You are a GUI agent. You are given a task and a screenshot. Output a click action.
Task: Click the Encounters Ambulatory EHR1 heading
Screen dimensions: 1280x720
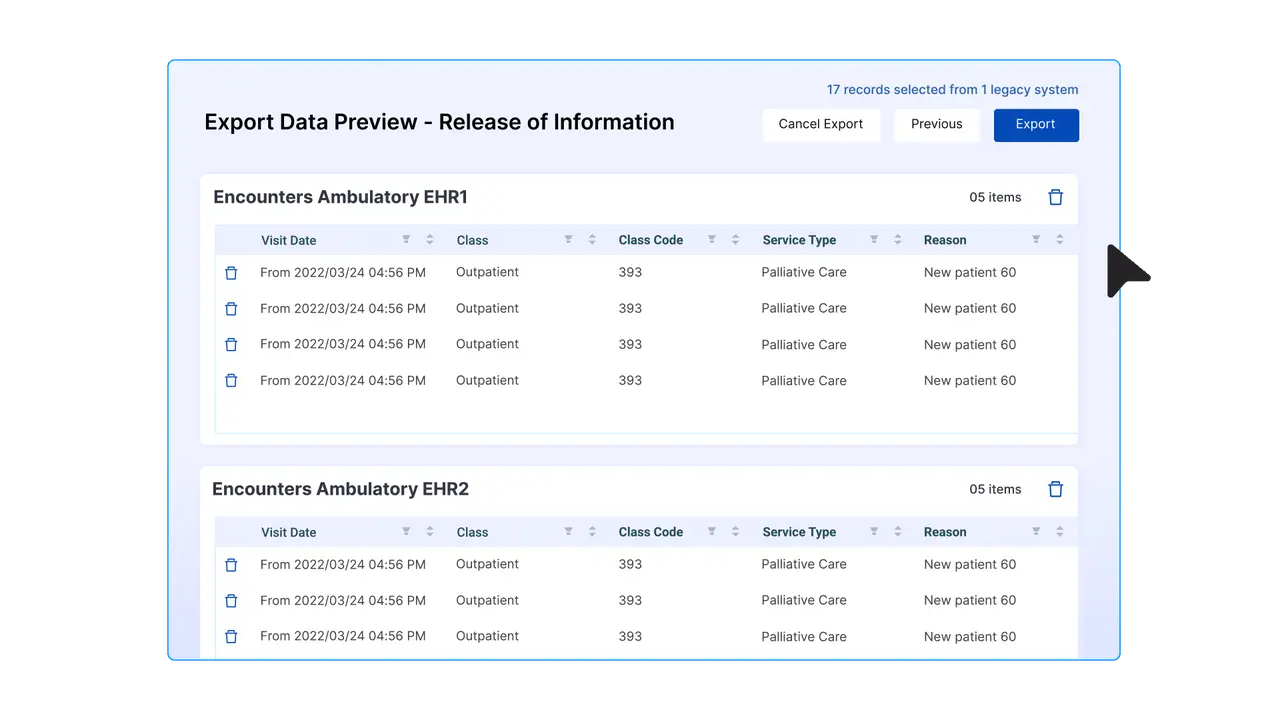pyautogui.click(x=340, y=197)
